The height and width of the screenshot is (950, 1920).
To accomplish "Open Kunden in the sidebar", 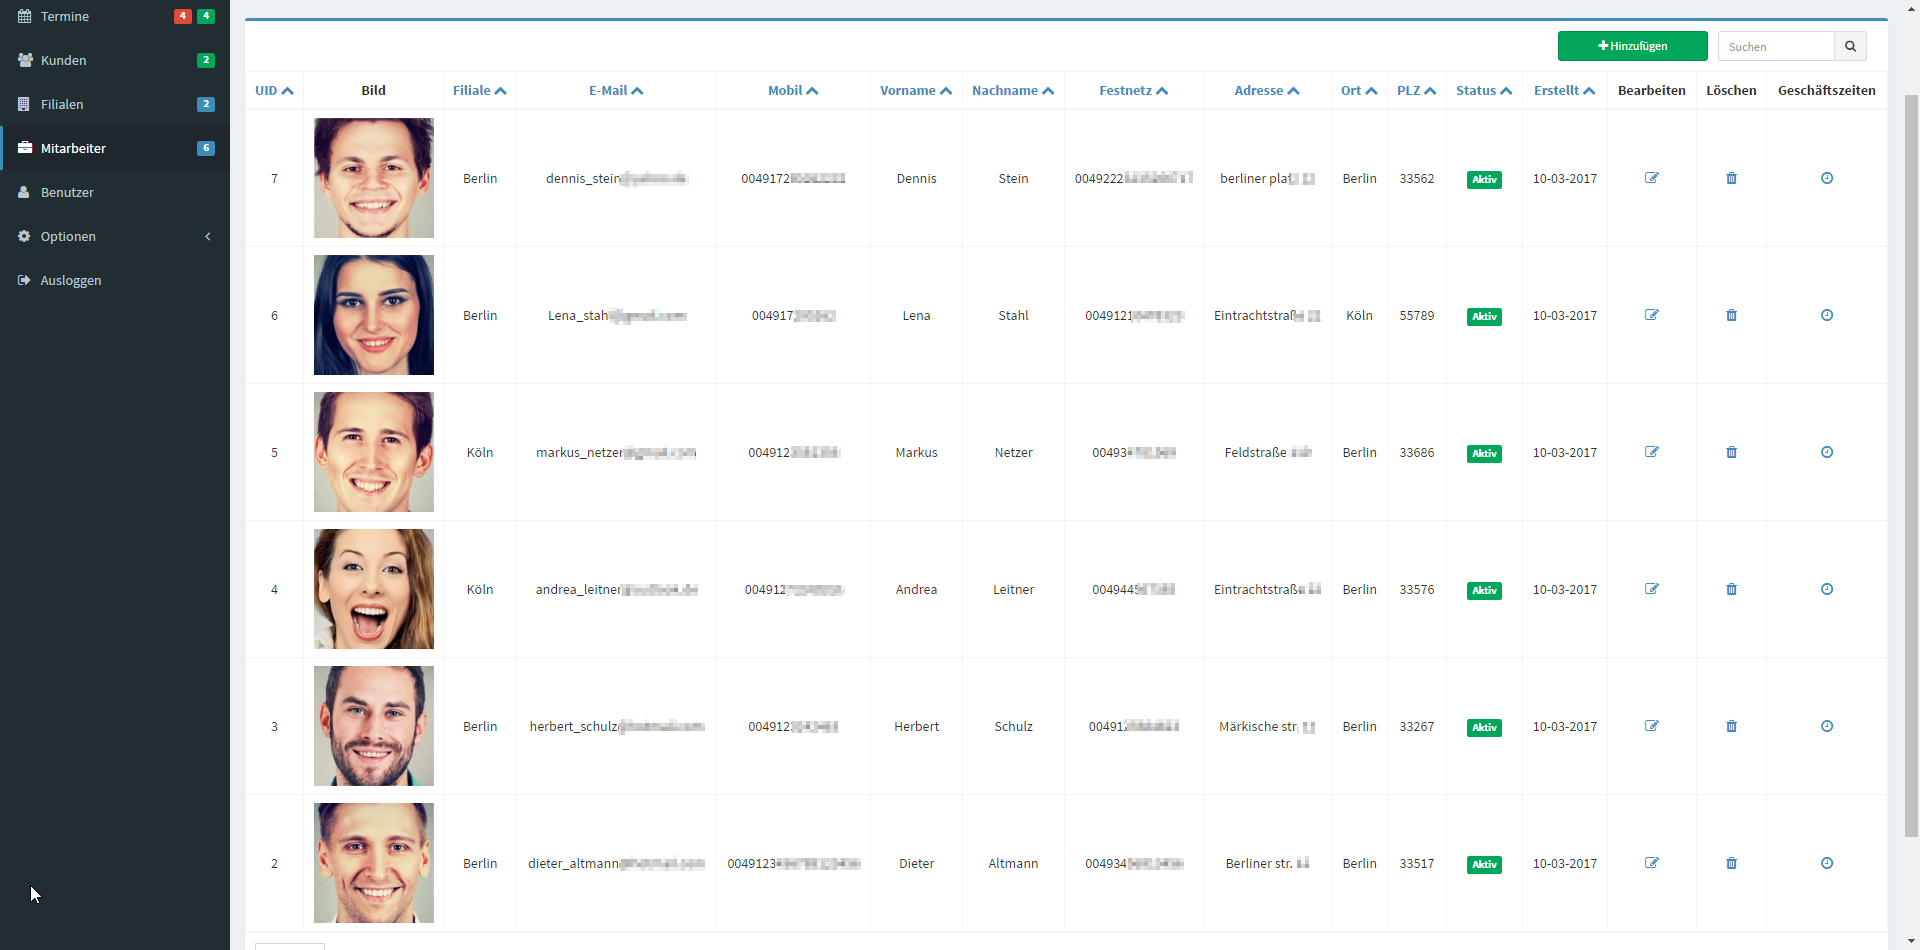I will pos(64,60).
